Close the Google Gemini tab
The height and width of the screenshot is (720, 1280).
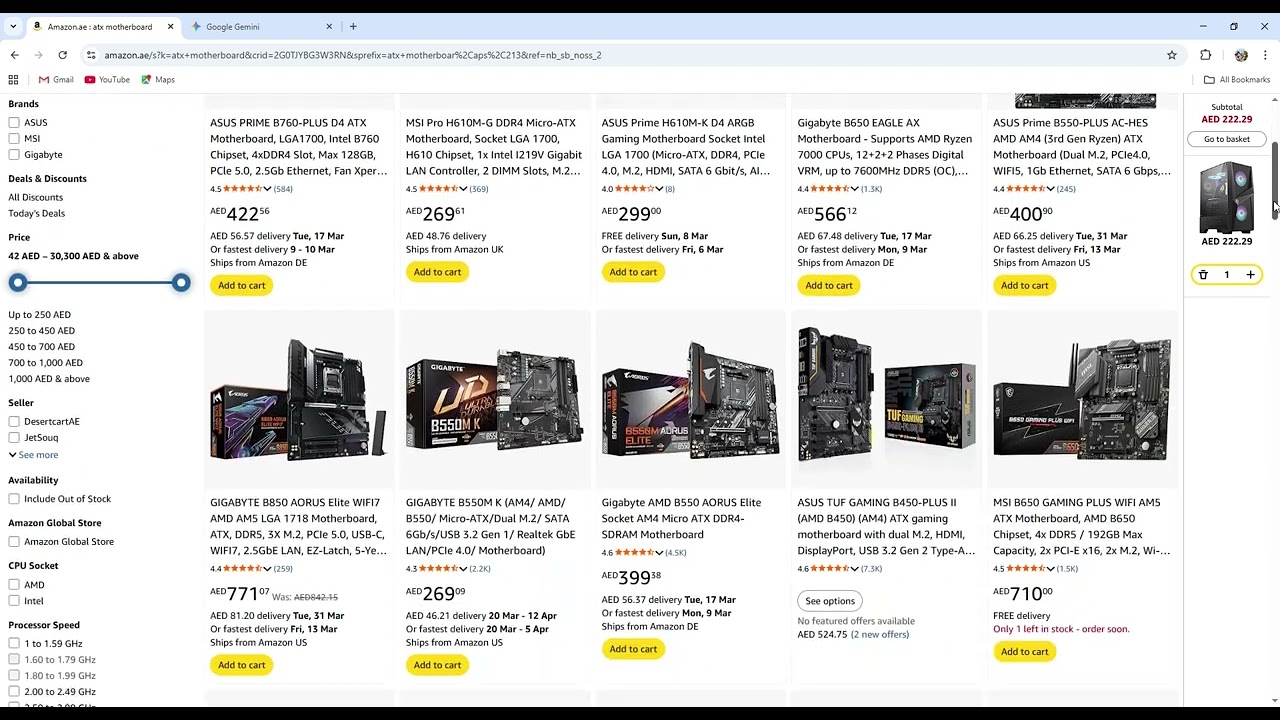(x=330, y=27)
